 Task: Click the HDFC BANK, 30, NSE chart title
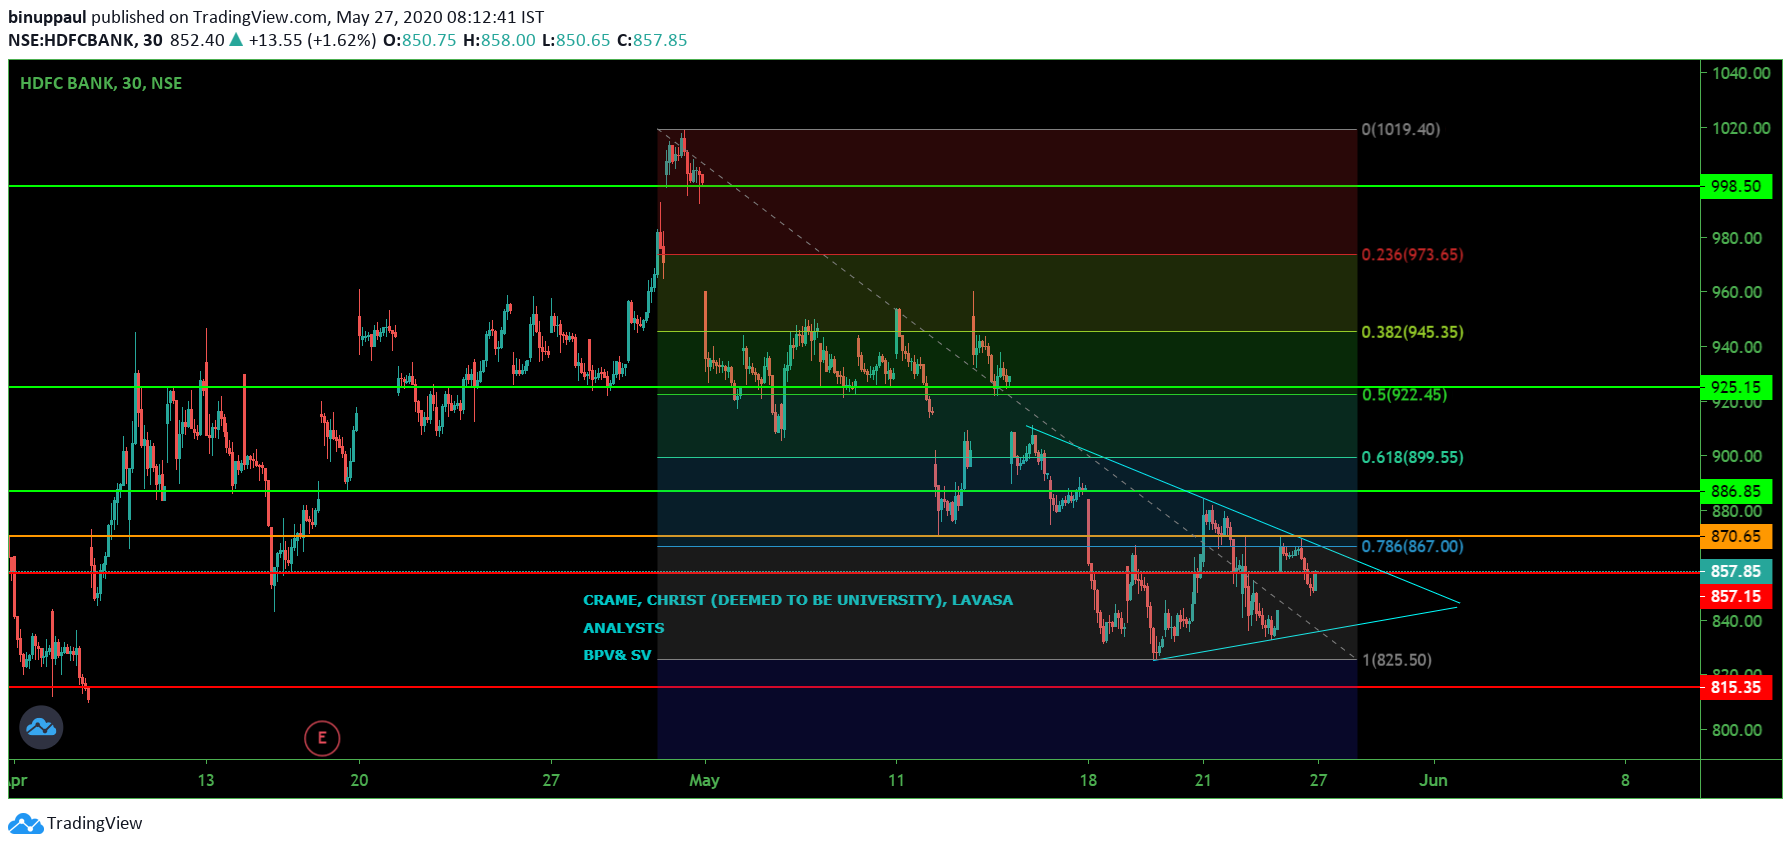click(101, 83)
